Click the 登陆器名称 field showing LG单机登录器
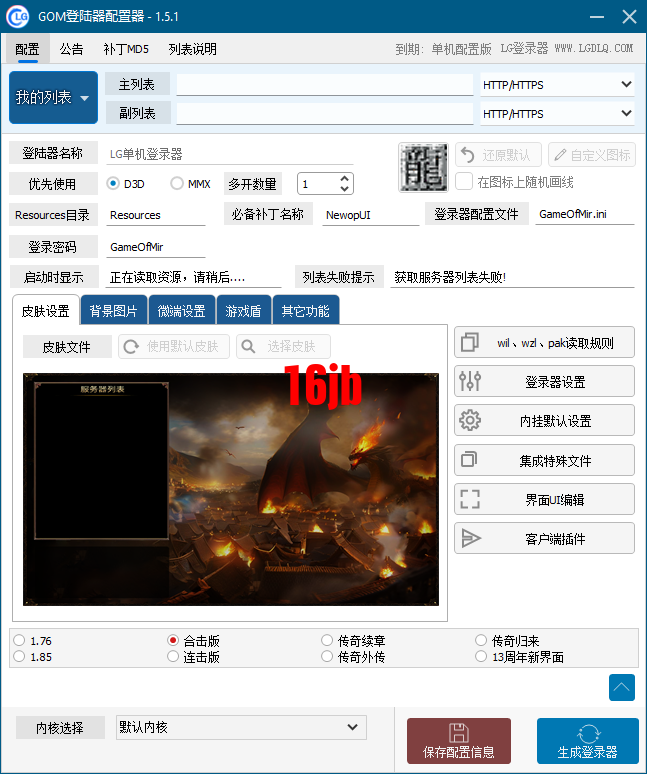This screenshot has width=647, height=774. 230,154
